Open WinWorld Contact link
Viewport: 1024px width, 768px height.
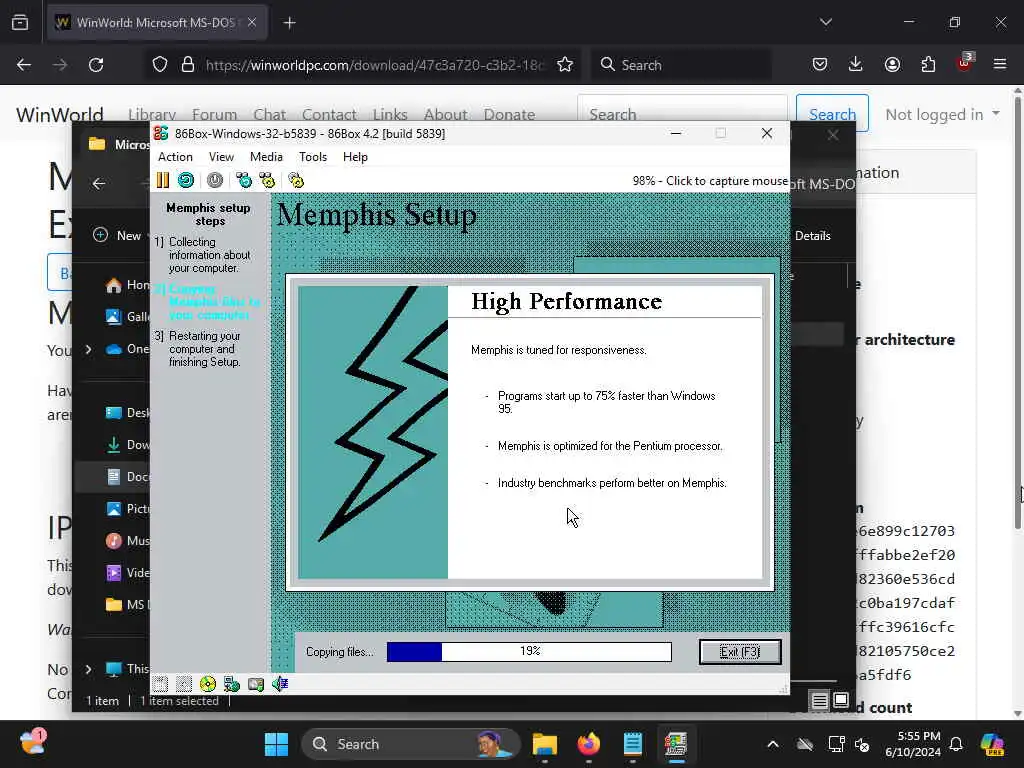click(x=329, y=114)
